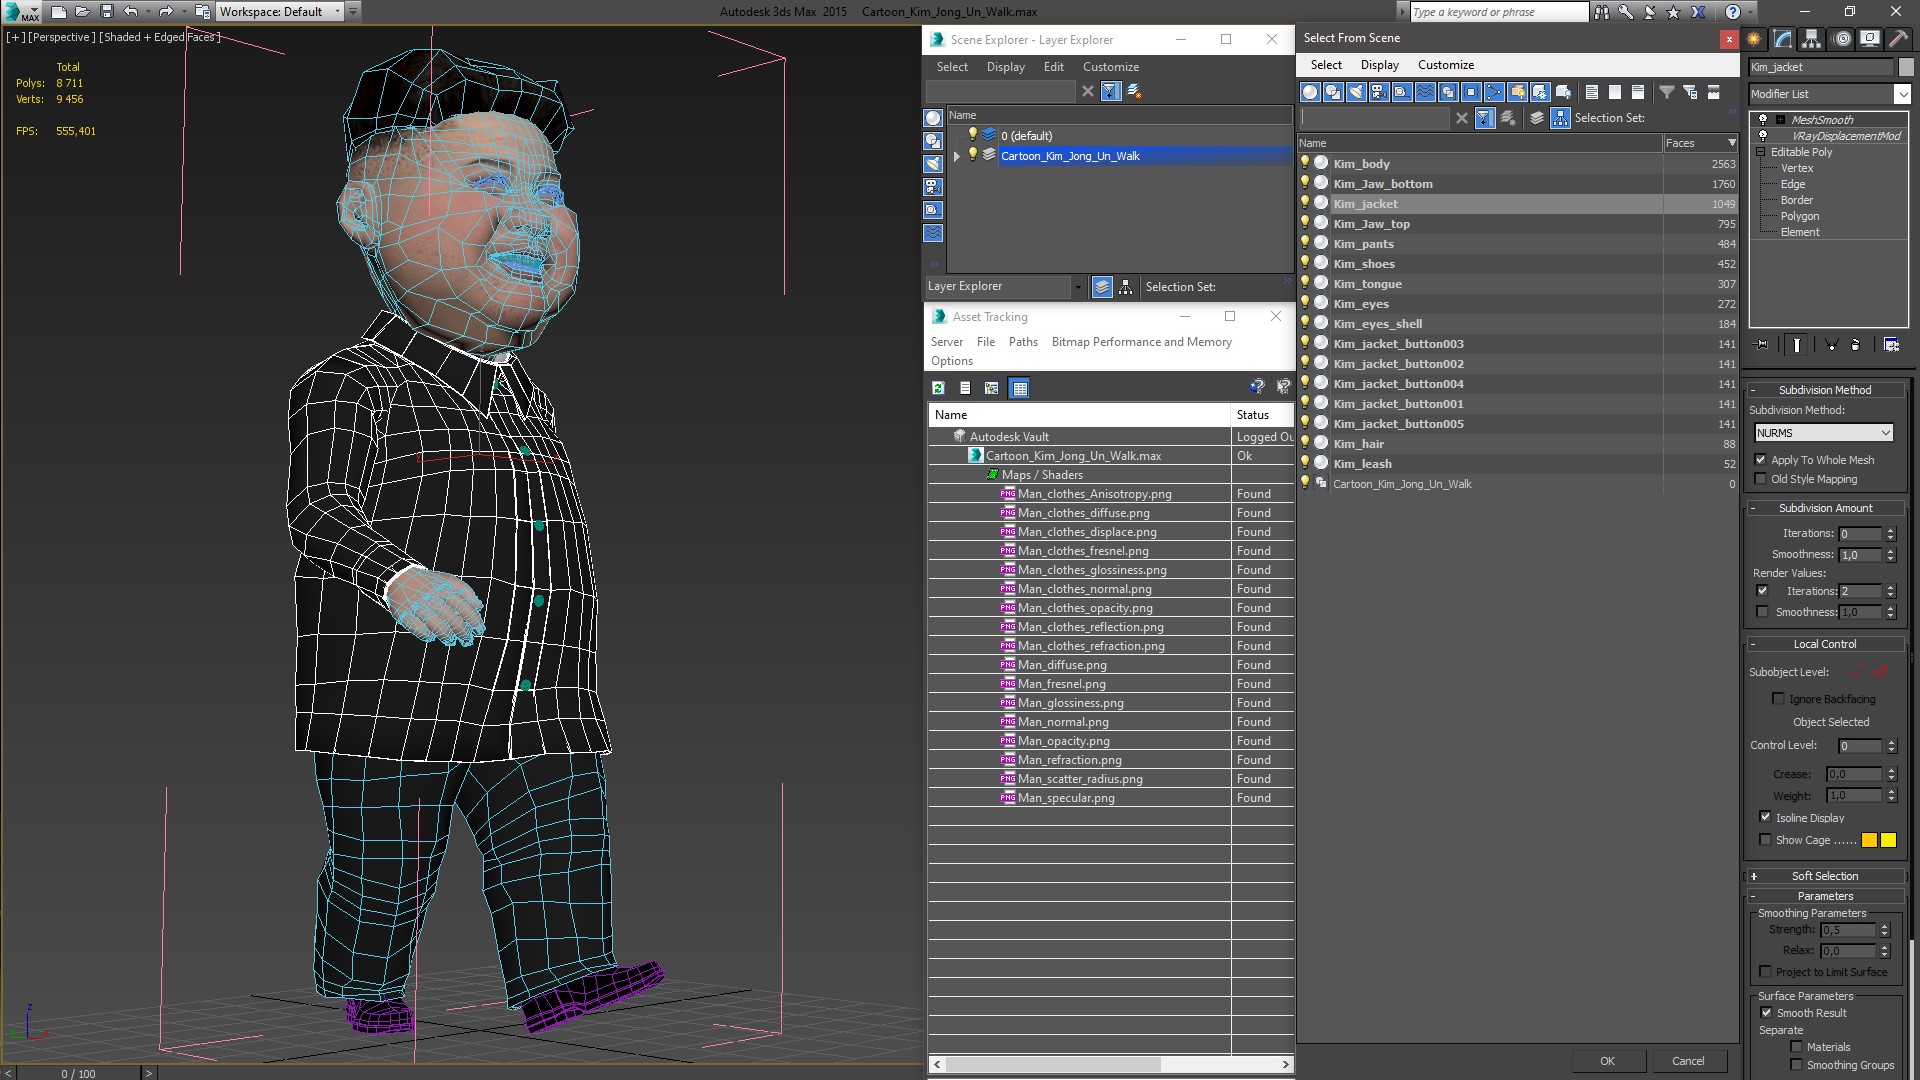Open Layer Explorer dropdown arrow
1920x1080 pixels.
(1077, 287)
